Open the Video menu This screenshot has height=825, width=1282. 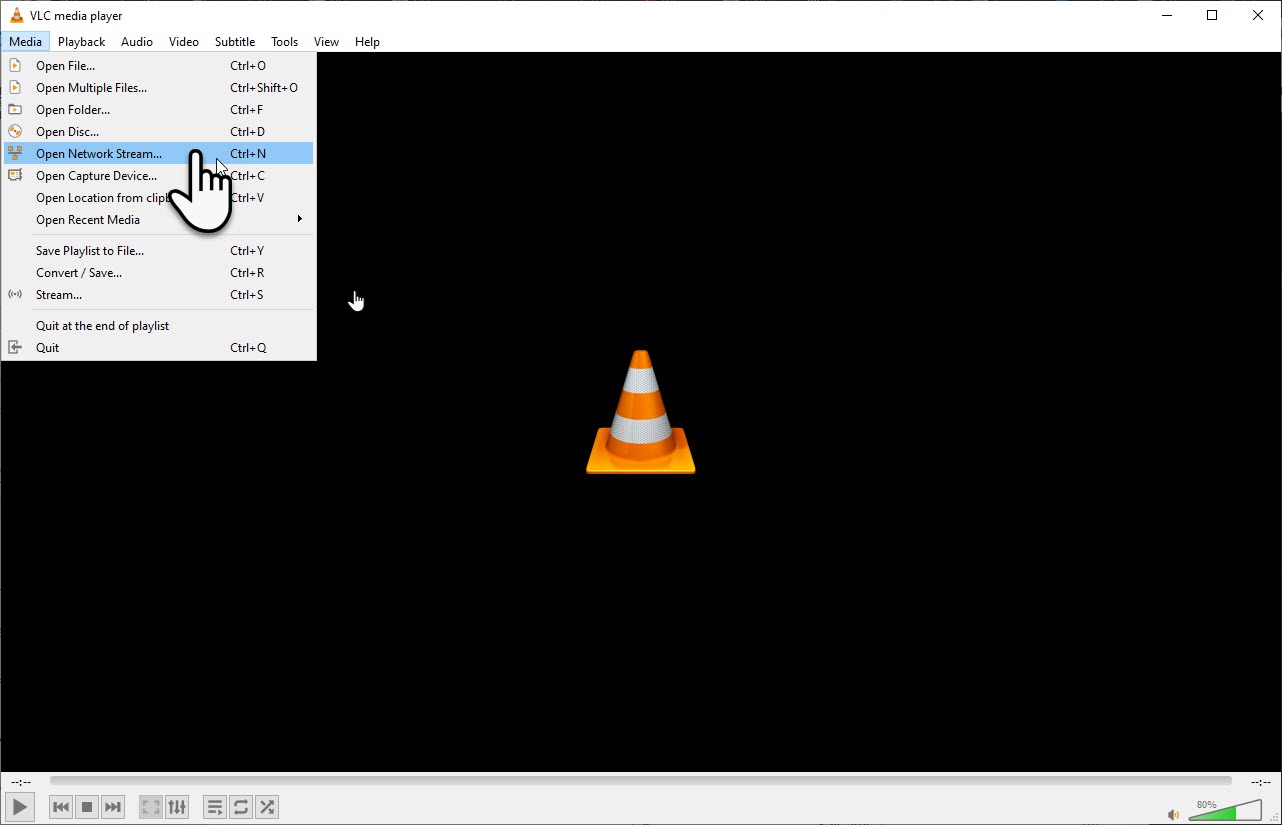click(184, 42)
